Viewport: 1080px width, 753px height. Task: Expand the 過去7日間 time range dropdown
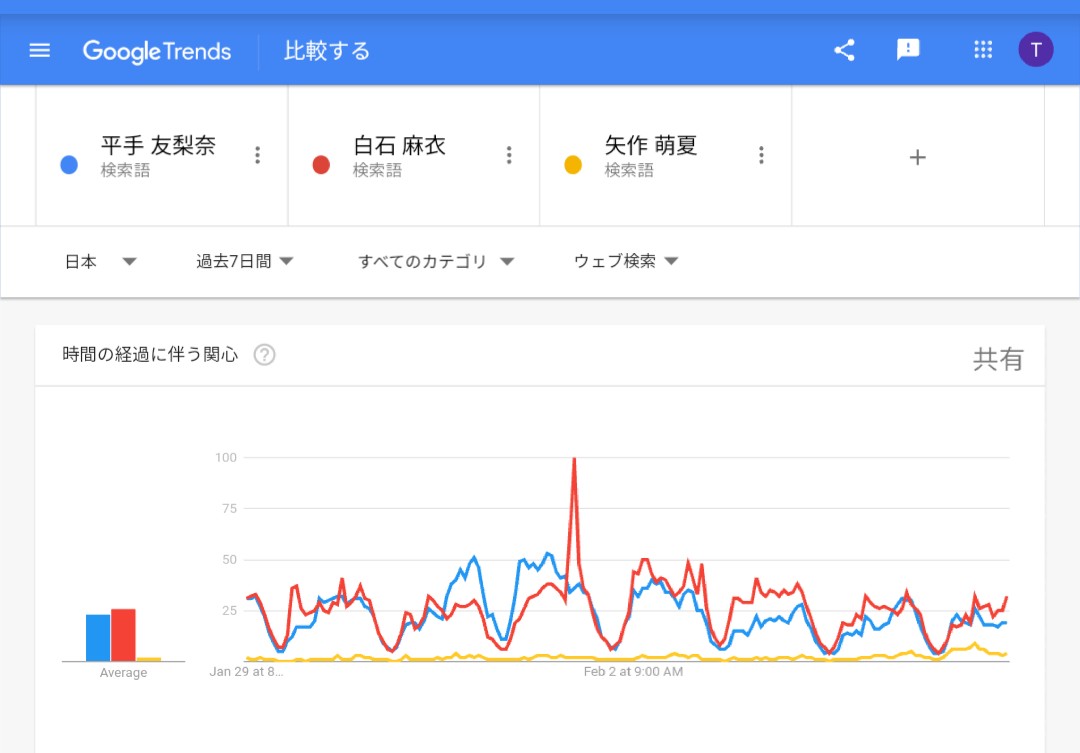pos(245,262)
